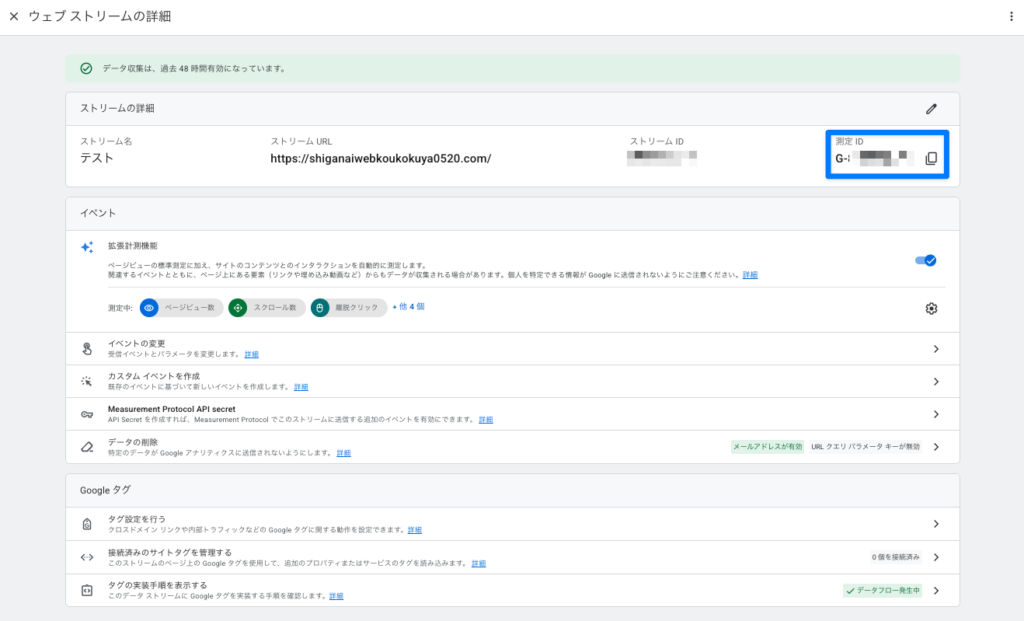
Task: Expand the カスタム イベントを作成 row chevron
Action: pyautogui.click(x=936, y=381)
